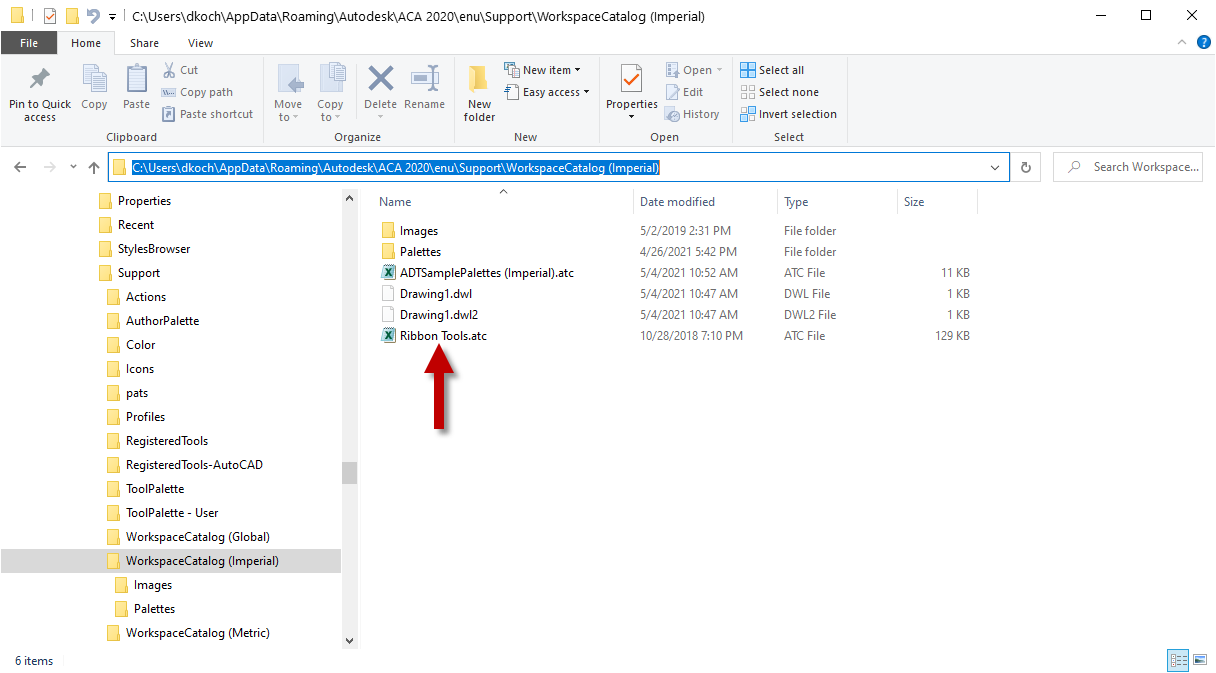Open the Move to dropdown
The image size is (1216, 673).
pos(289,92)
